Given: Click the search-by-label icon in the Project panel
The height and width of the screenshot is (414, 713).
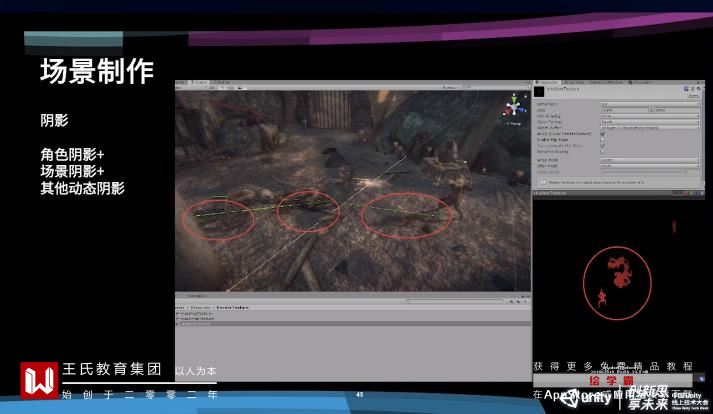Looking at the screenshot, I should coord(518,302).
